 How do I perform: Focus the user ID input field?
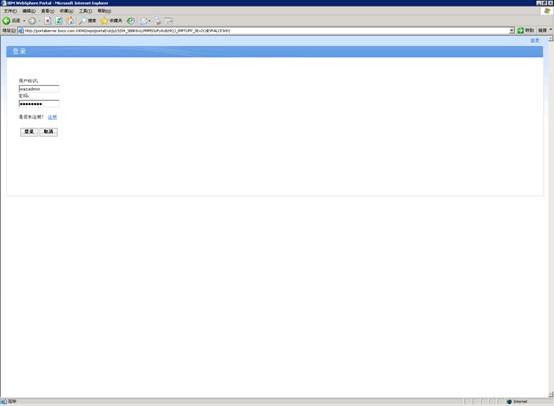pyautogui.click(x=39, y=89)
